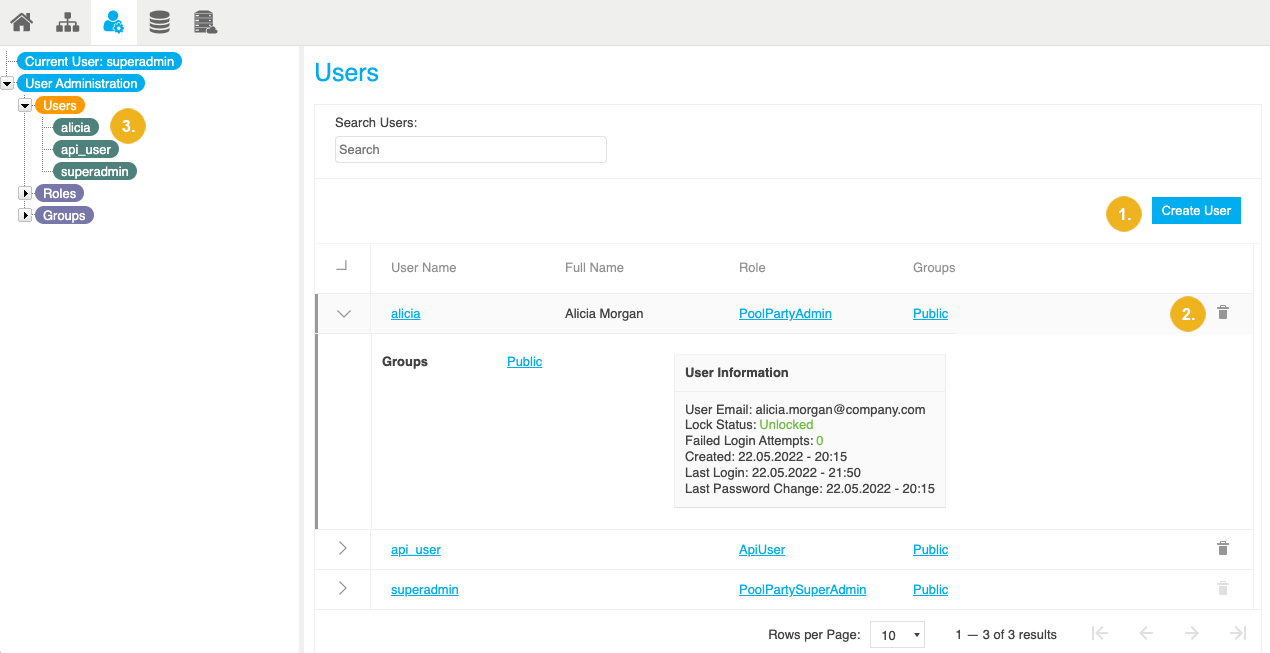Toggle select-all checkbox in table header
The image size is (1270, 653).
pyautogui.click(x=342, y=267)
